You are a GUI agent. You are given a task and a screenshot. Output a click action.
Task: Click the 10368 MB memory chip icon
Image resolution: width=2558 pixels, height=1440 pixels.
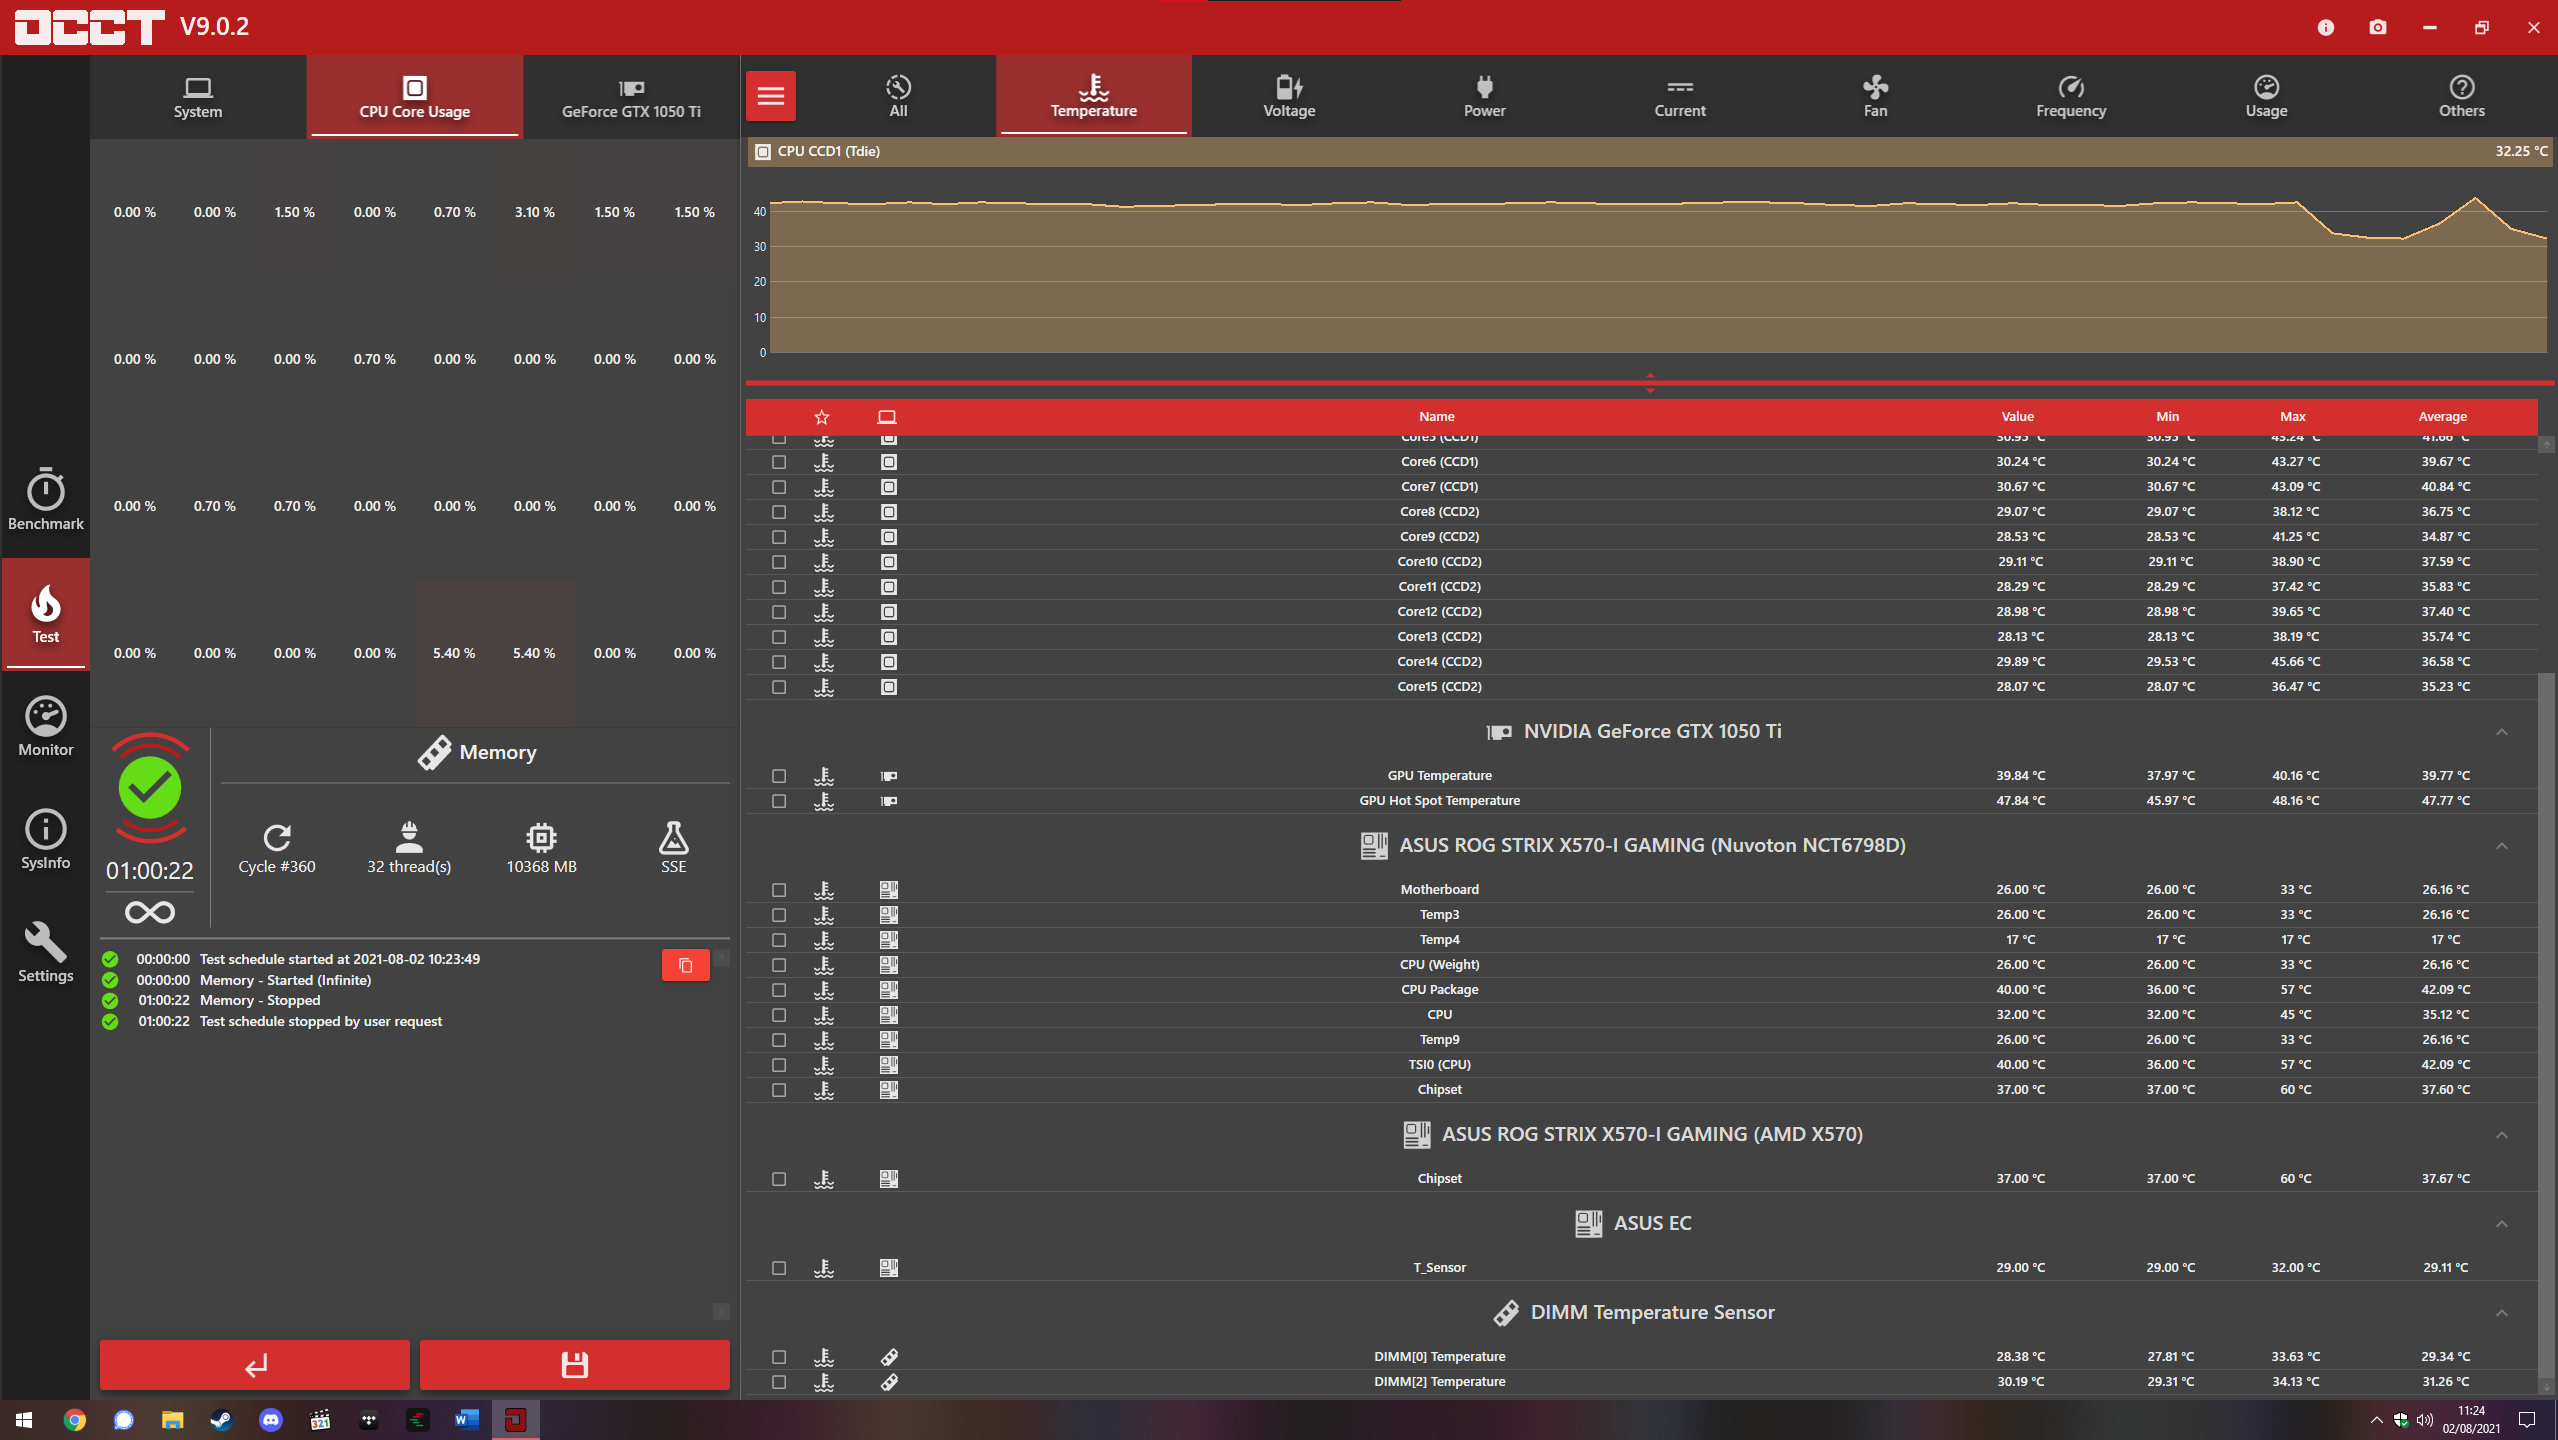coord(541,837)
